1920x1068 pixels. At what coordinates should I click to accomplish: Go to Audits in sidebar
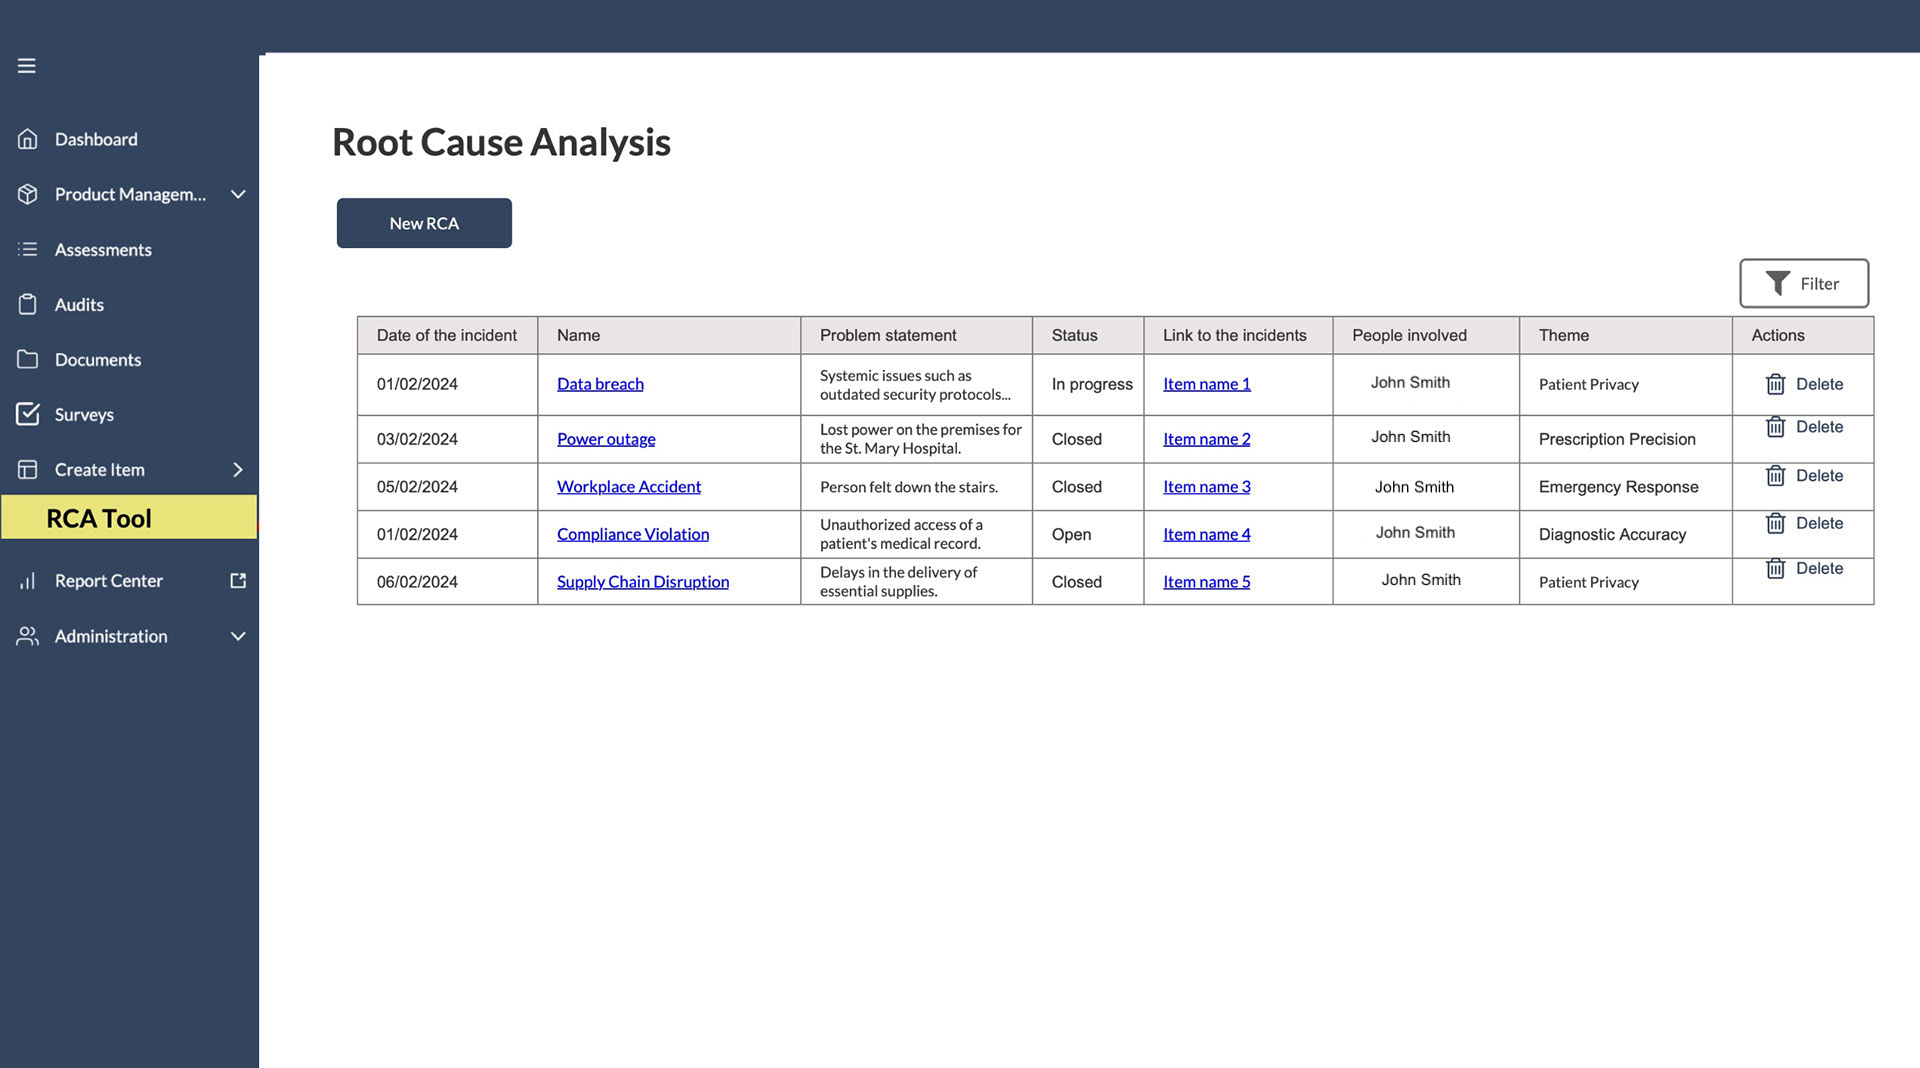click(x=79, y=304)
